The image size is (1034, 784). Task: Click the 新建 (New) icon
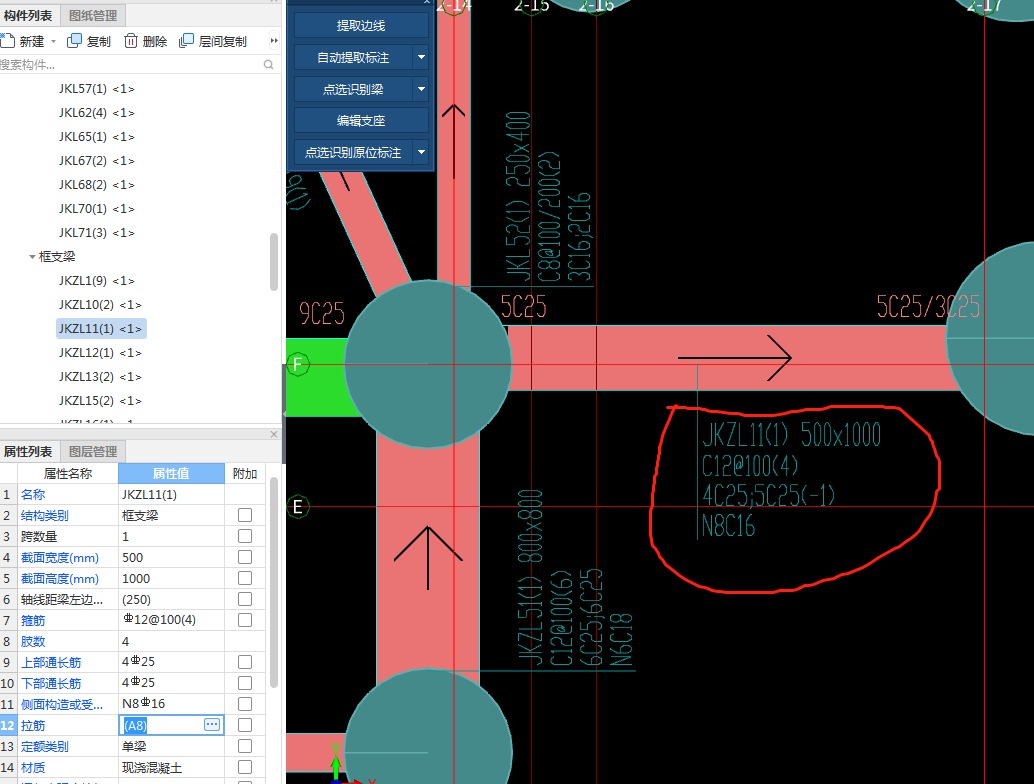(7, 41)
